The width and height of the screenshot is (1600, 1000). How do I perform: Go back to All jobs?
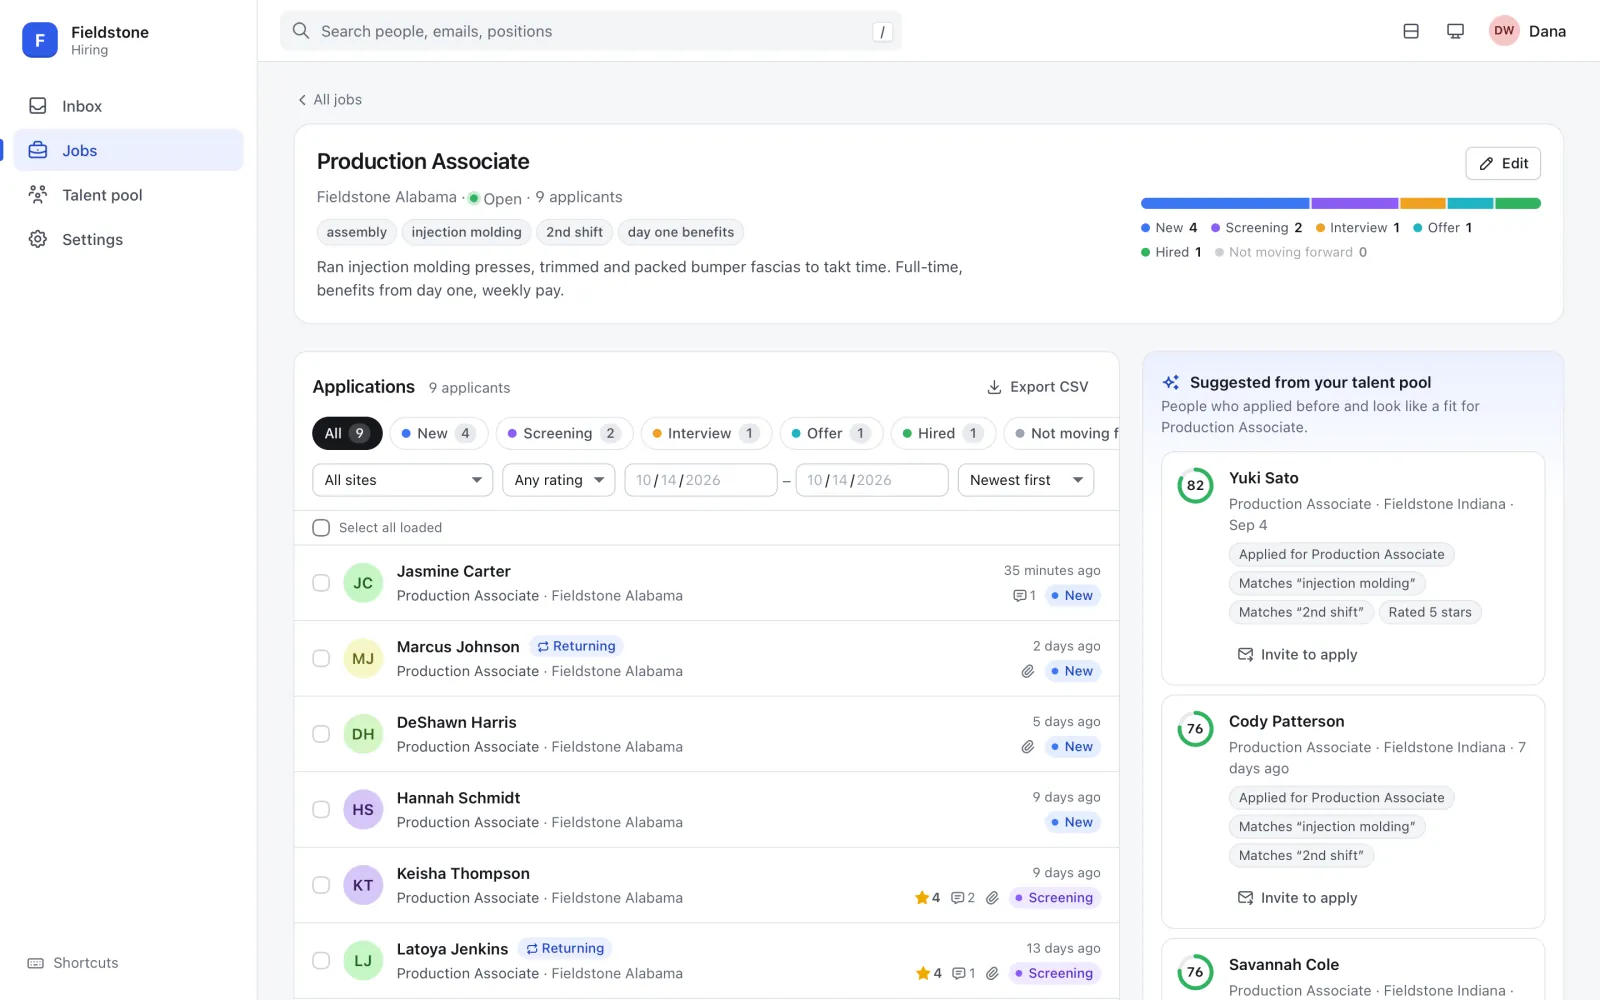click(330, 100)
